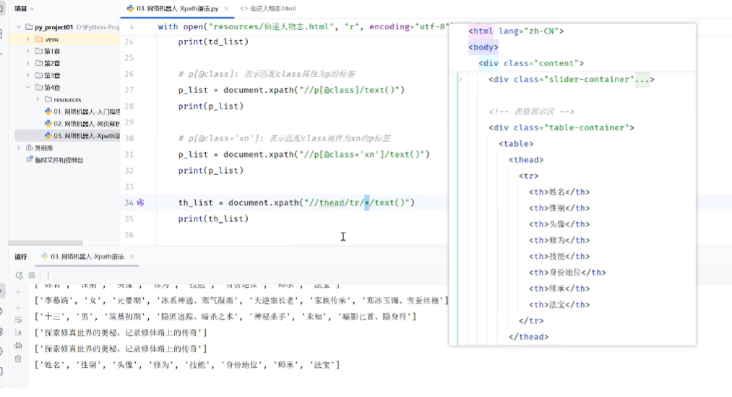Viewport: 732px width, 397px height.
Task: Click the up arrow in the console gutter
Action: [x=18, y=293]
